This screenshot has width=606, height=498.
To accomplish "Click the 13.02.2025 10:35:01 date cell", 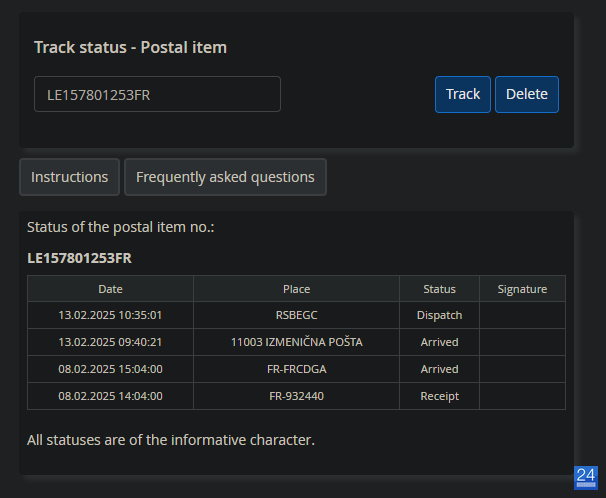I will (111, 315).
